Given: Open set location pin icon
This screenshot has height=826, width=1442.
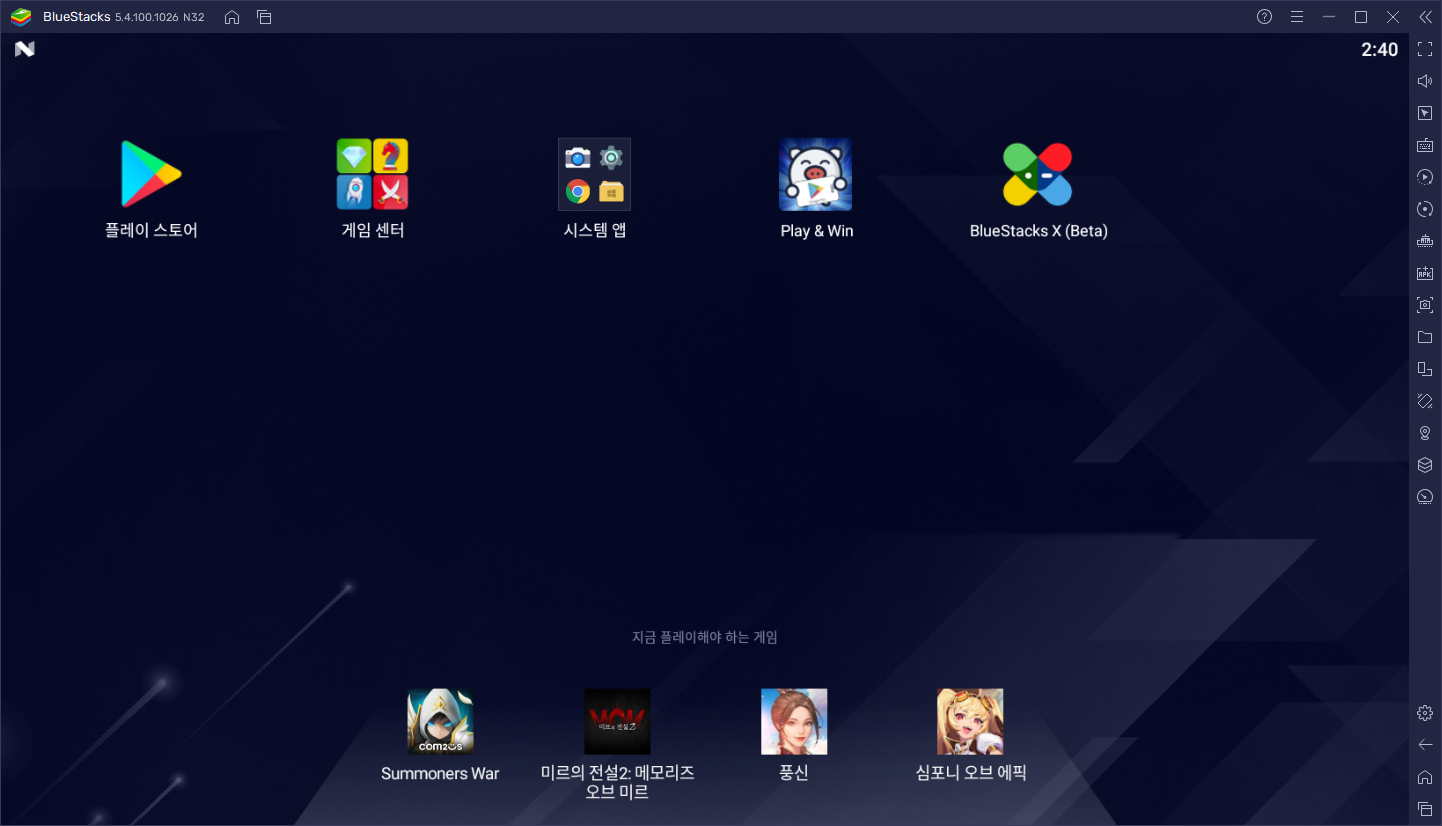Looking at the screenshot, I should 1425,433.
